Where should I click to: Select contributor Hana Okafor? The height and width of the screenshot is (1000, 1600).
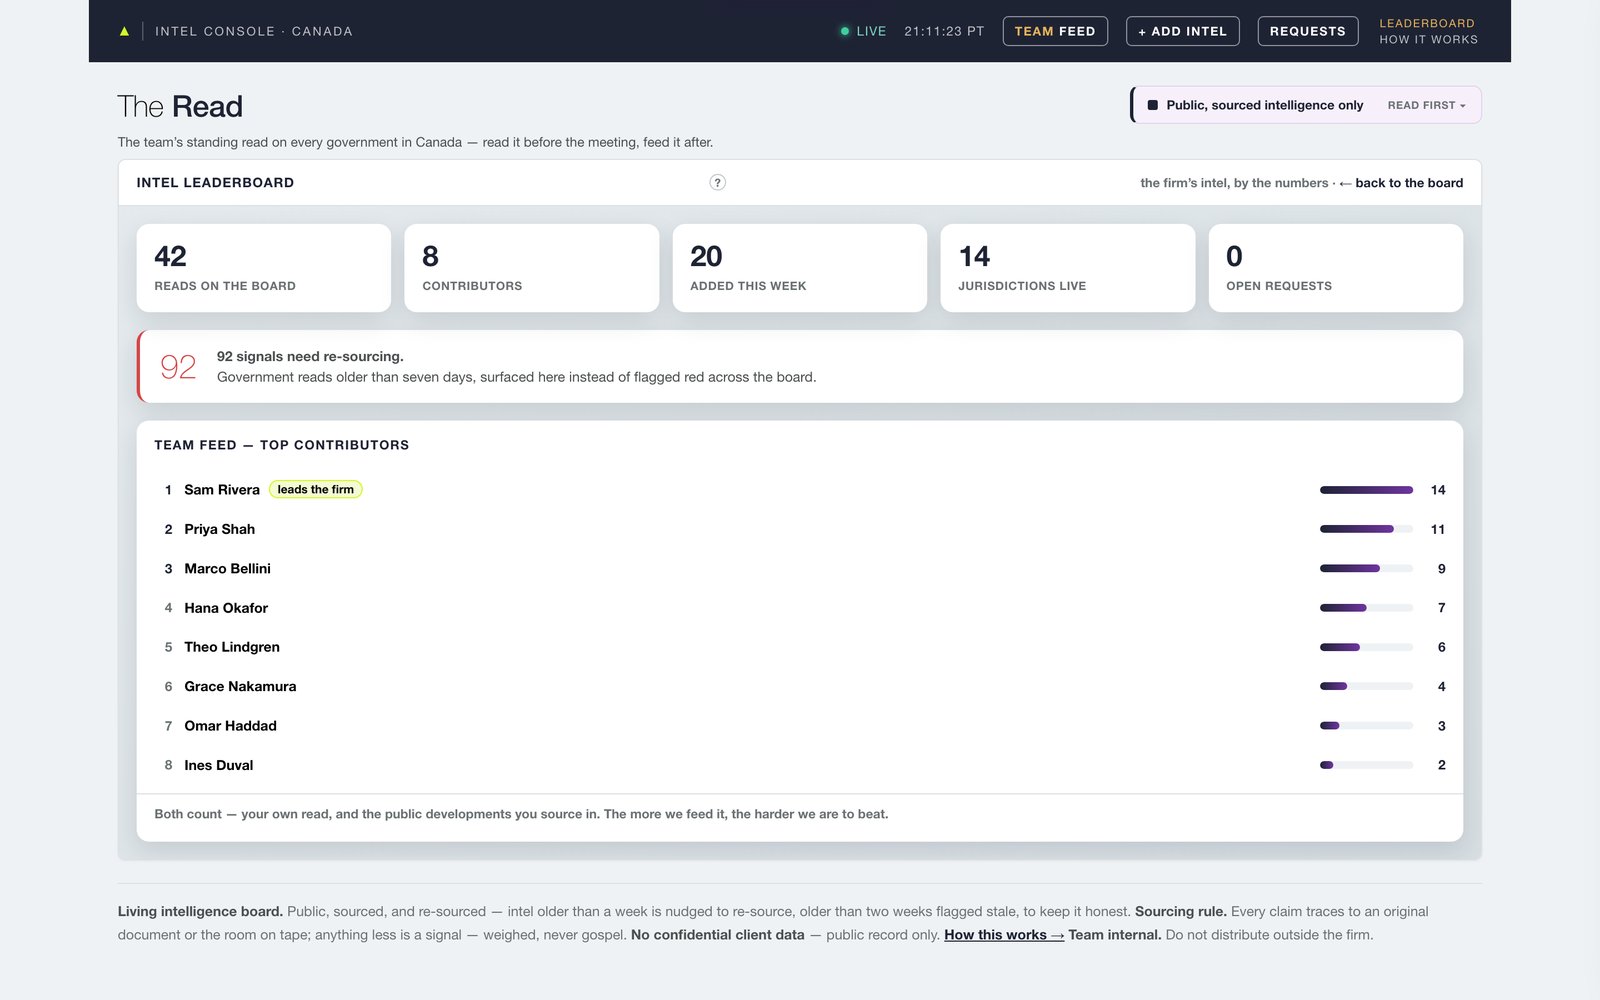click(x=226, y=608)
